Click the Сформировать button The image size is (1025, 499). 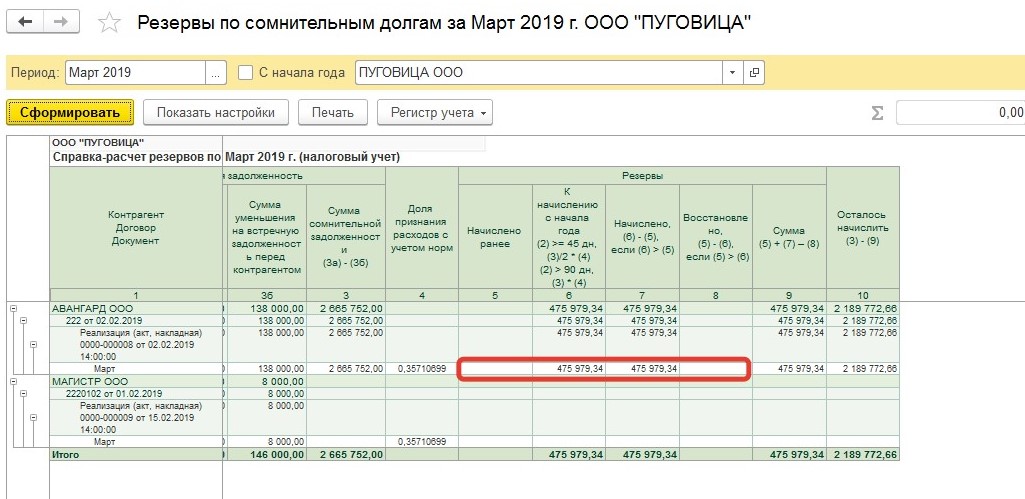point(69,112)
